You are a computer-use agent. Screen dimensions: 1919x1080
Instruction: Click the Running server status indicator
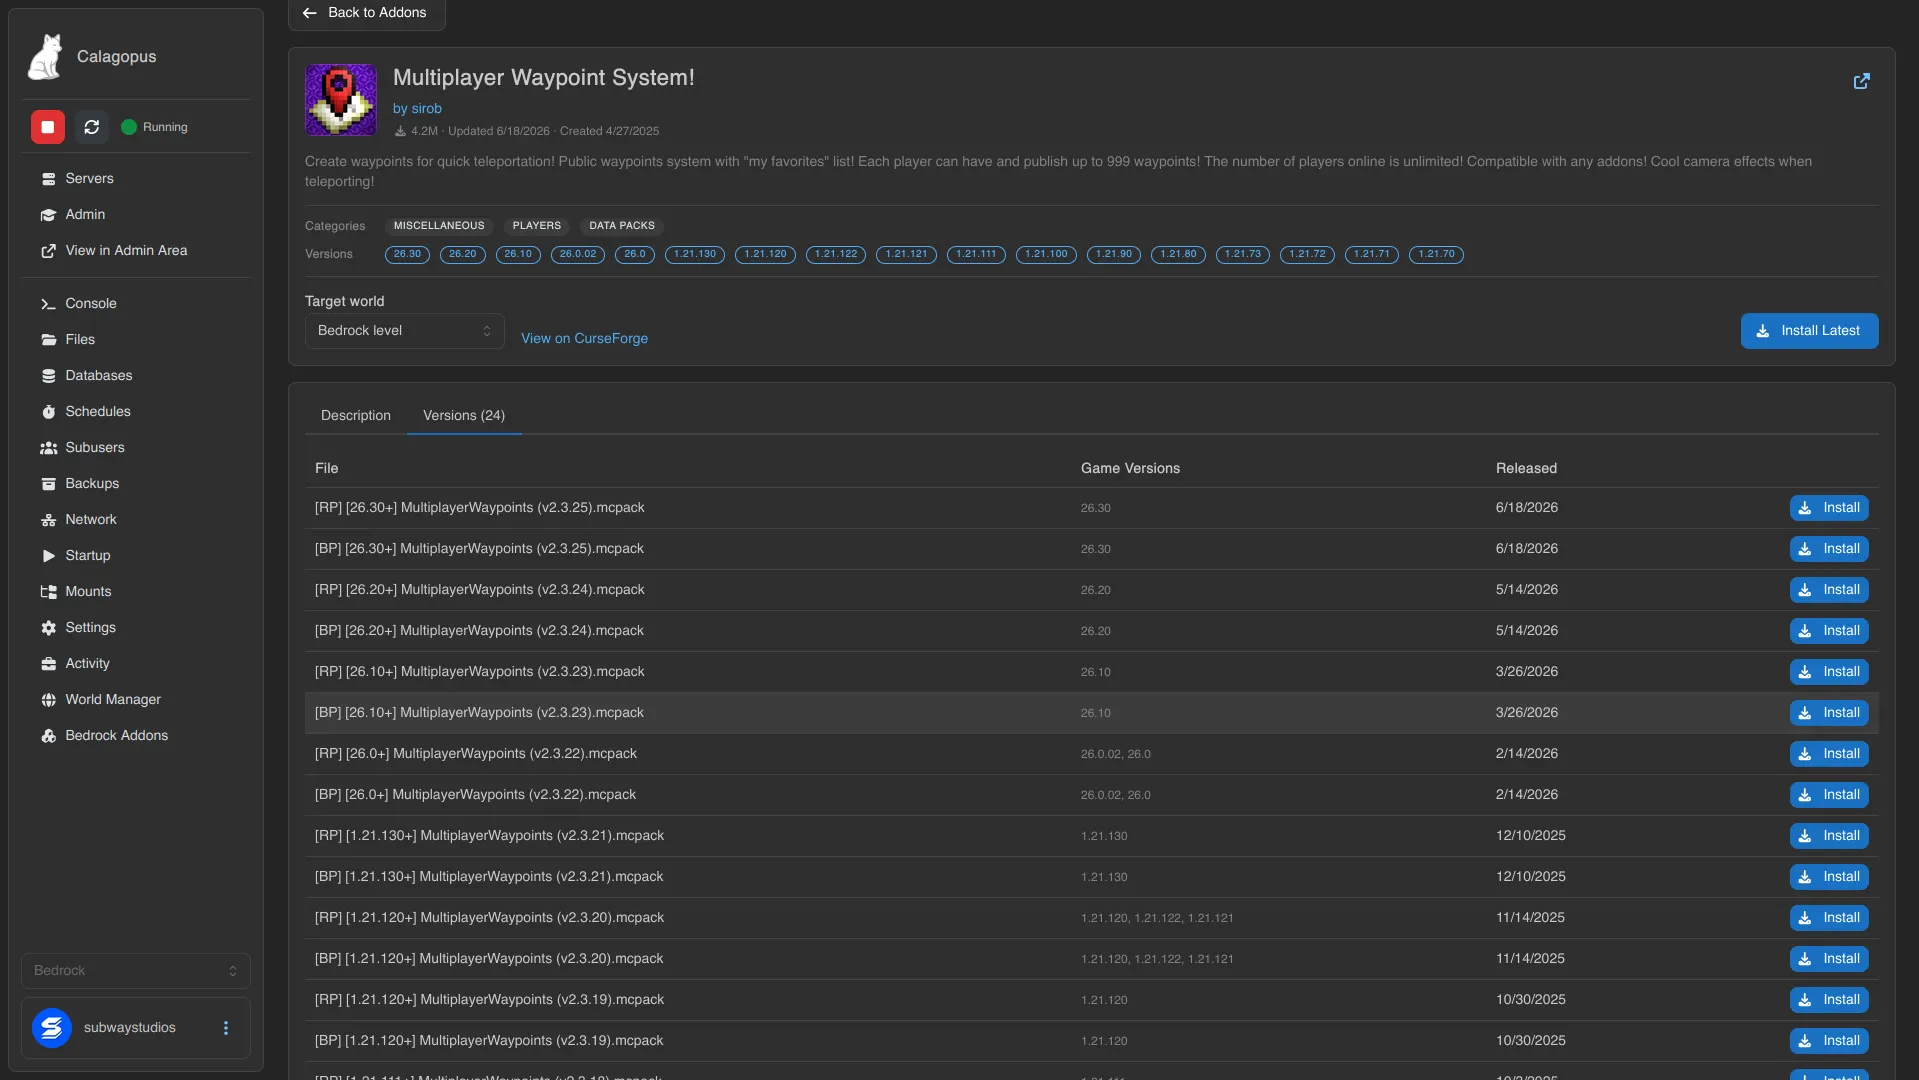[155, 127]
